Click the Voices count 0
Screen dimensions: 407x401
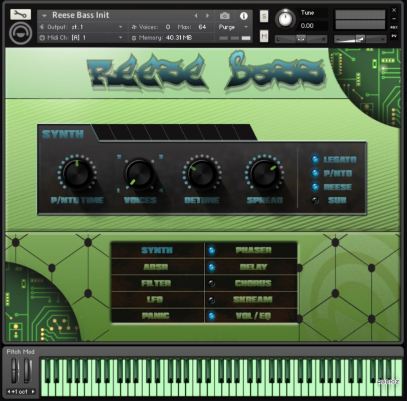[168, 27]
